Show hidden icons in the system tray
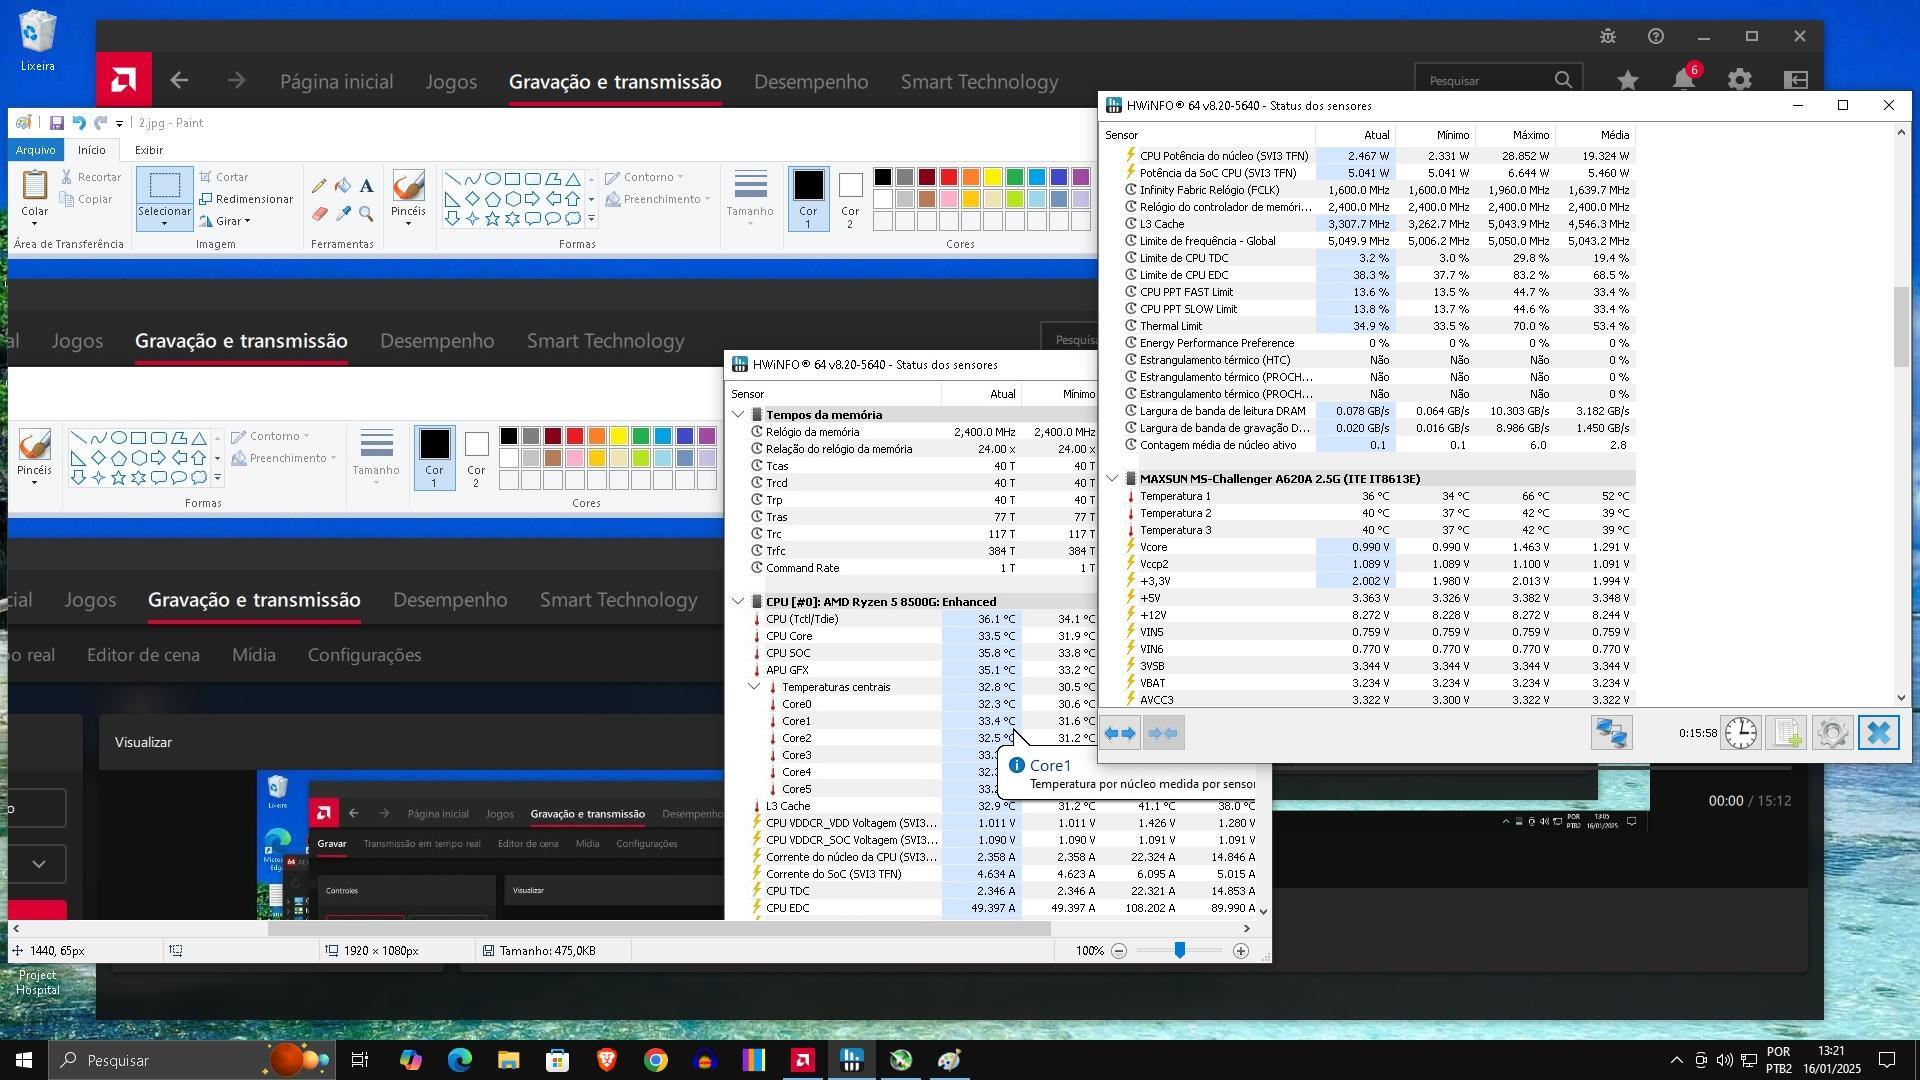Viewport: 1920px width, 1080px height. pos(1677,1060)
